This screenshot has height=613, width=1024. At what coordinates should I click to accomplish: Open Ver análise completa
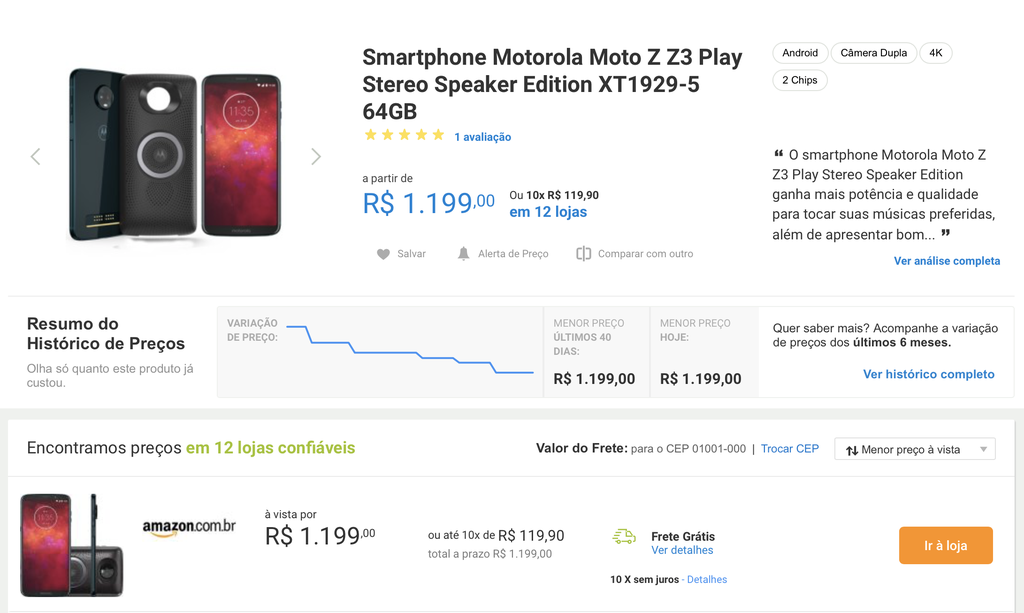[946, 261]
